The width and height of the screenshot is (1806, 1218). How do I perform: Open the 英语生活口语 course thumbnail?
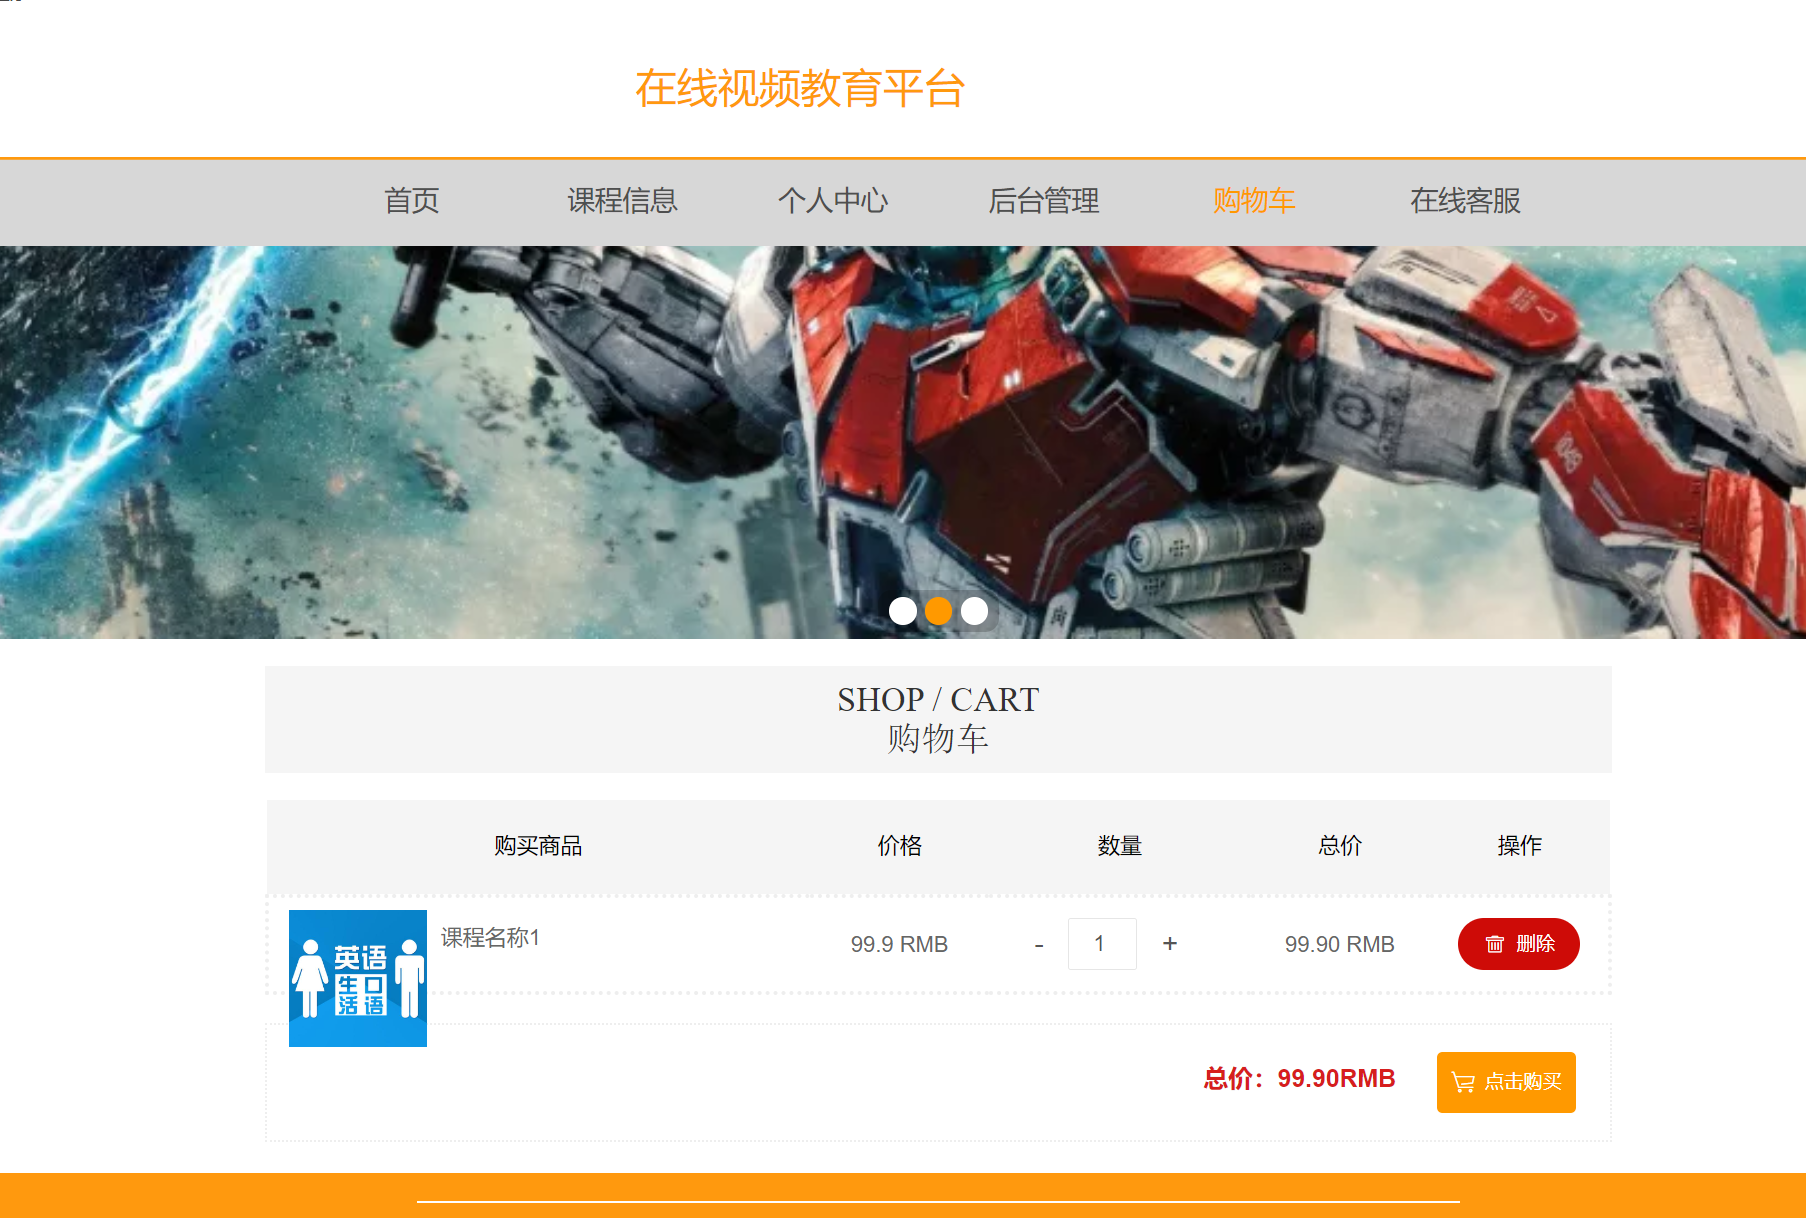(x=358, y=978)
